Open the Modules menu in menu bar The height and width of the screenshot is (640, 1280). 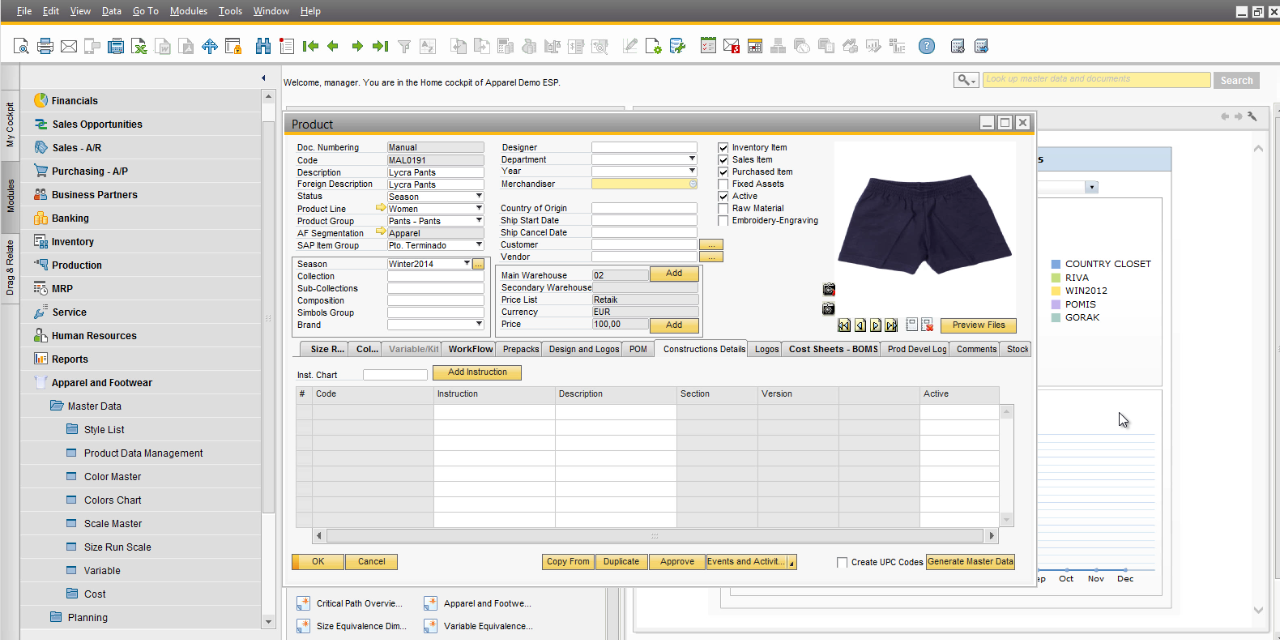pos(188,11)
